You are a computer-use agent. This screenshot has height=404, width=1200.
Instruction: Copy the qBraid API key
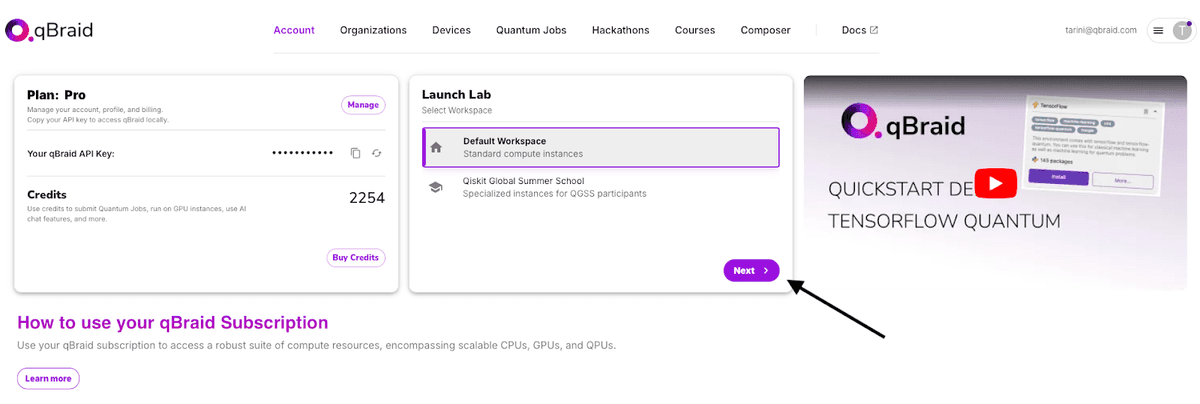[x=355, y=153]
